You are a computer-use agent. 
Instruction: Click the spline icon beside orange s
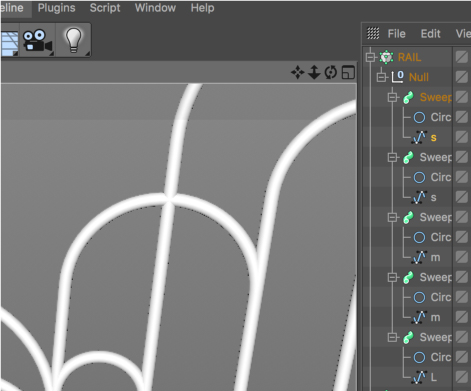click(419, 137)
